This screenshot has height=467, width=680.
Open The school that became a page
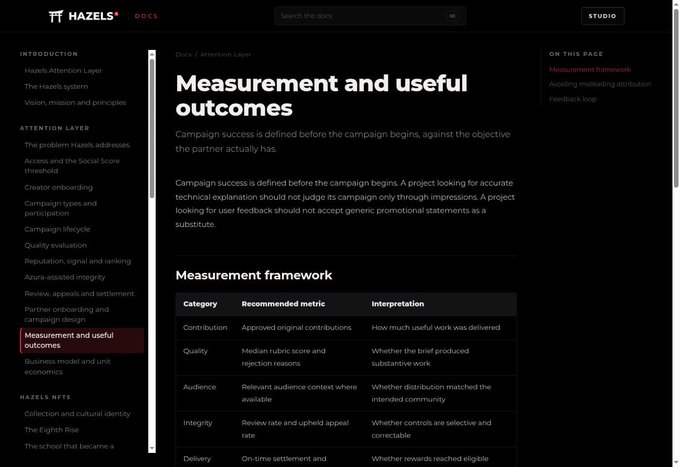point(69,446)
